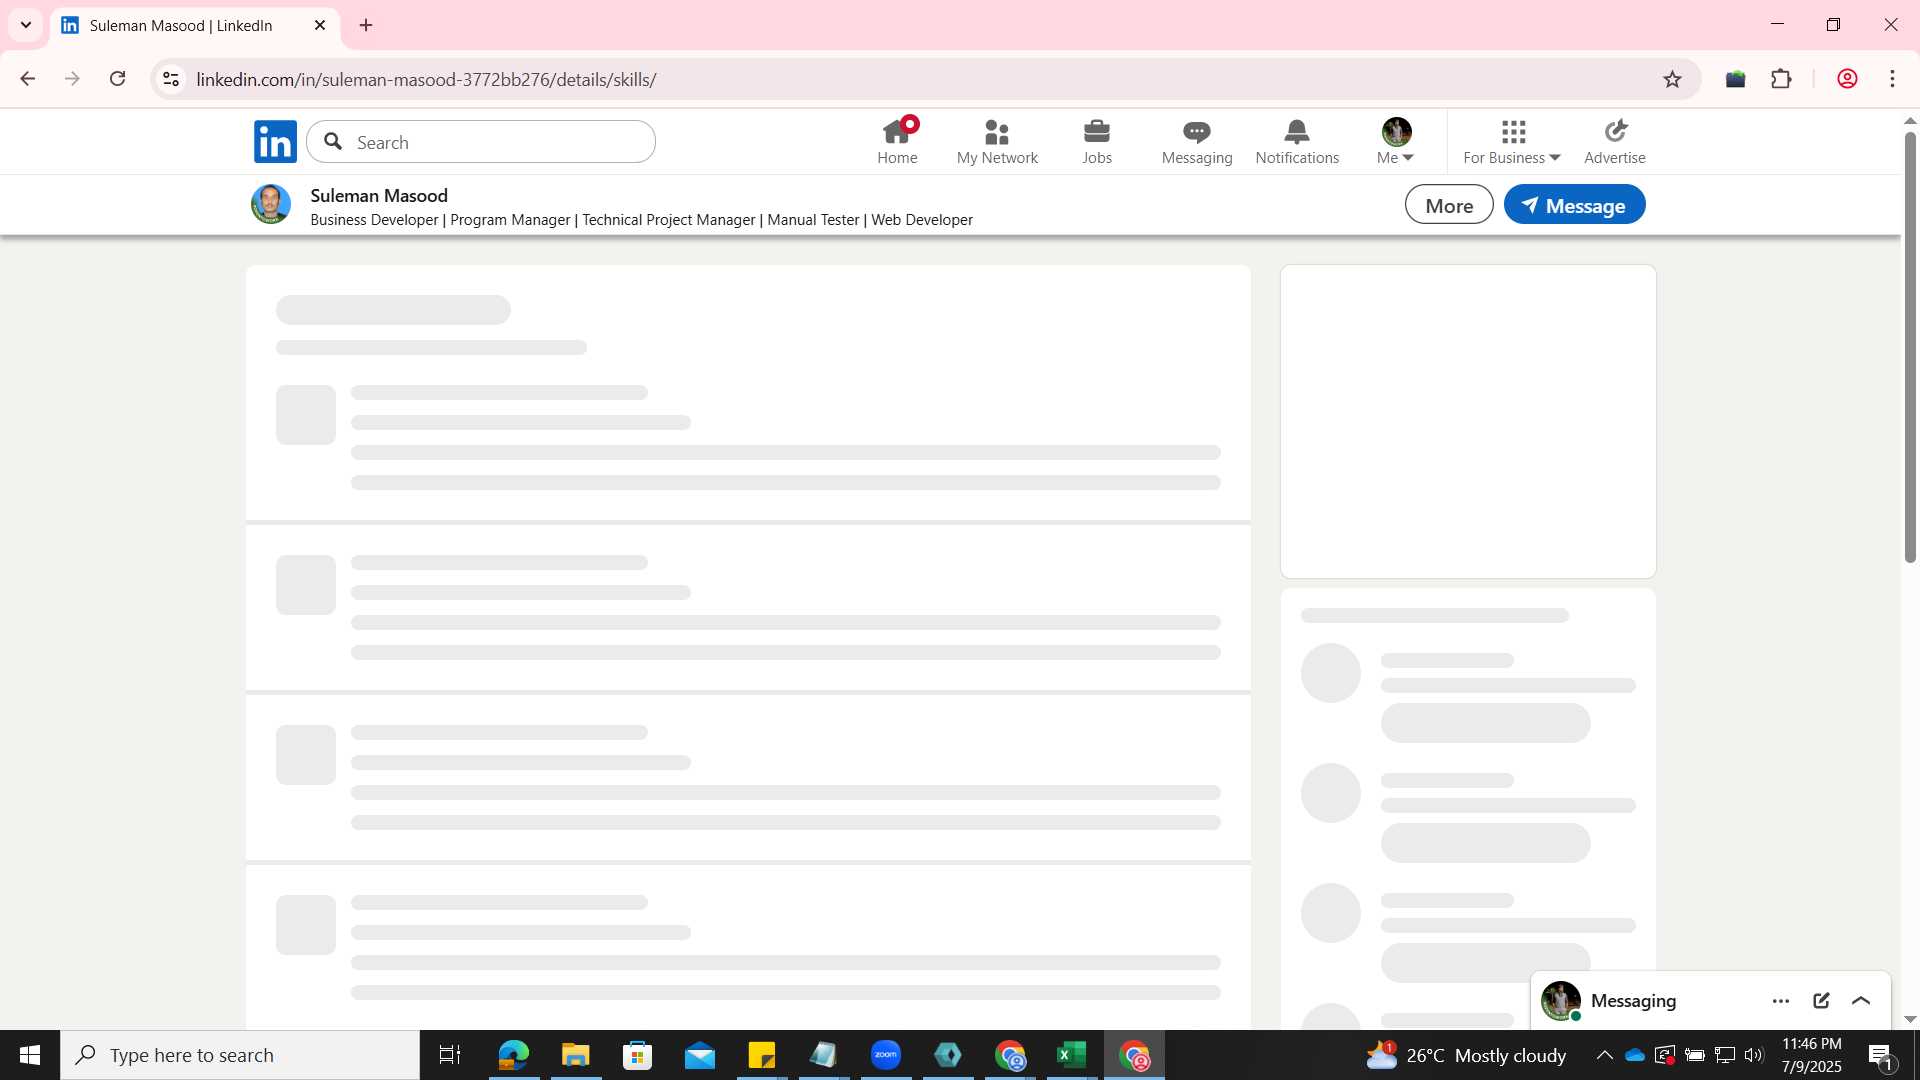1920x1080 pixels.
Task: Click the weather widget 26°C Mostly cloudy
Action: [1466, 1055]
